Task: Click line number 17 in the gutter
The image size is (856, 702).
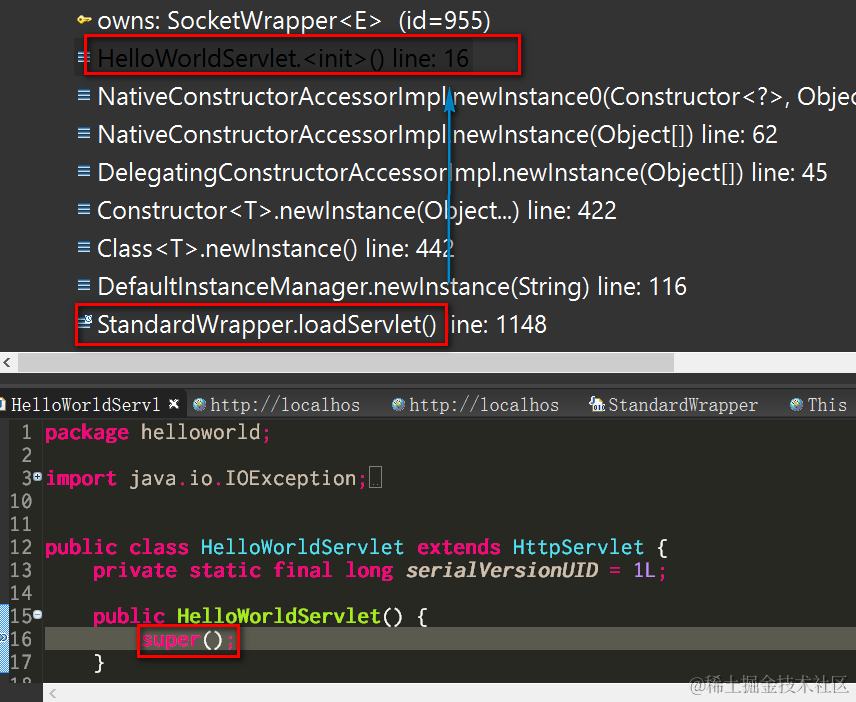Action: point(21,662)
